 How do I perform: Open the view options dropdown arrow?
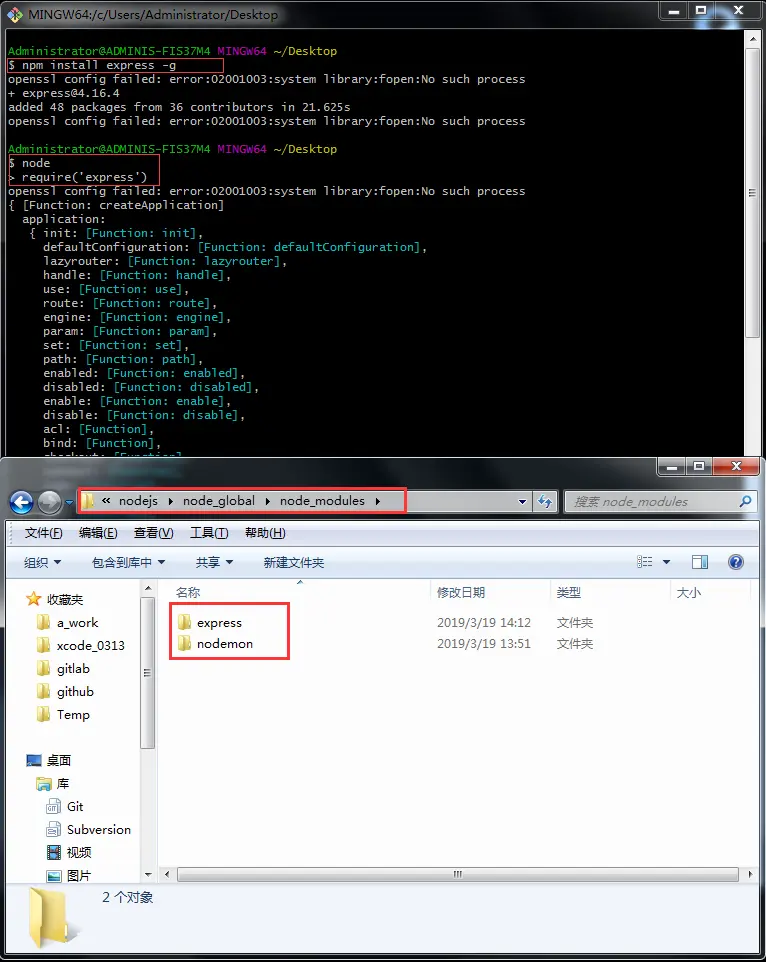pyautogui.click(x=667, y=562)
